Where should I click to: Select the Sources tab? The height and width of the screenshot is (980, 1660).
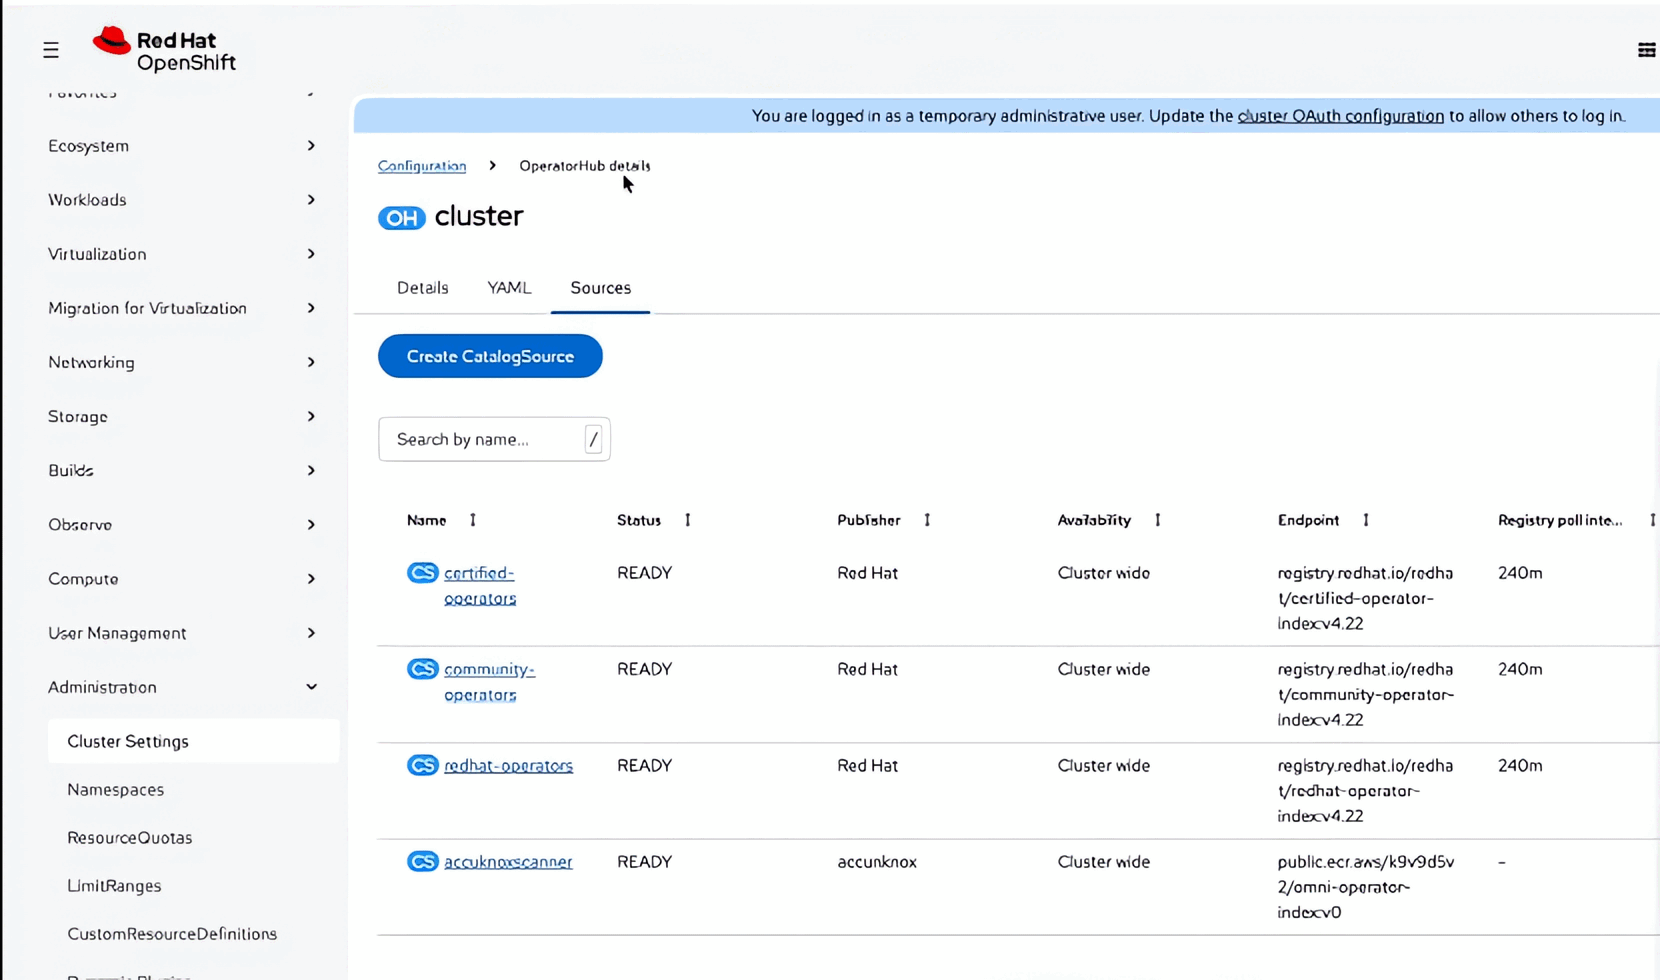601,288
